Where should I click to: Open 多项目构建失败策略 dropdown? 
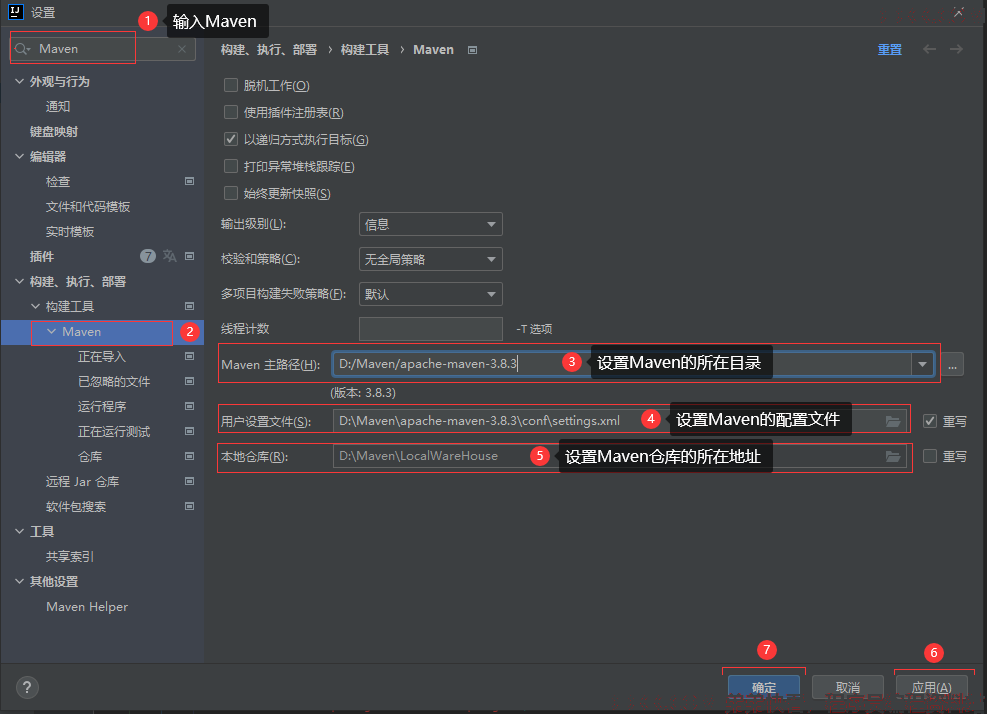click(x=431, y=294)
